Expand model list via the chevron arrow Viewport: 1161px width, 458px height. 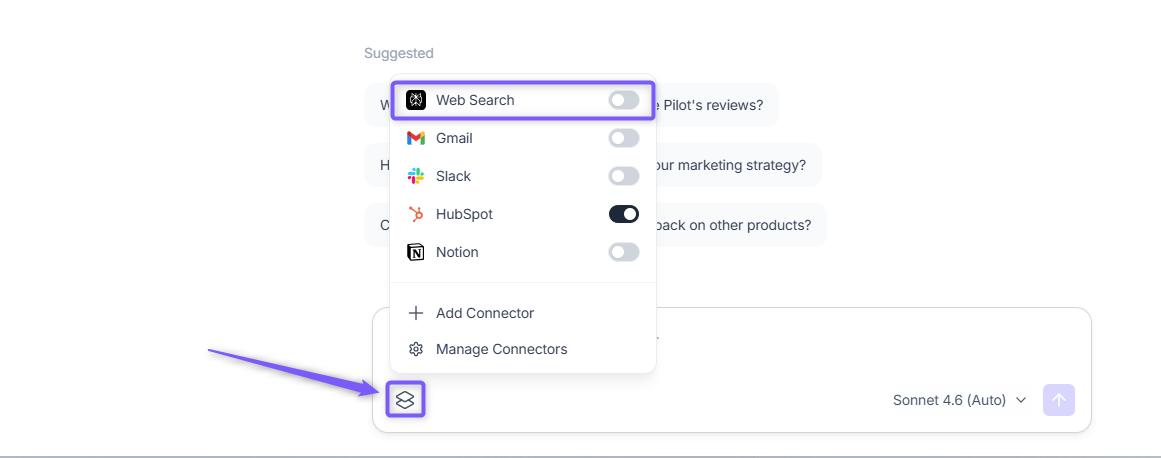1021,400
